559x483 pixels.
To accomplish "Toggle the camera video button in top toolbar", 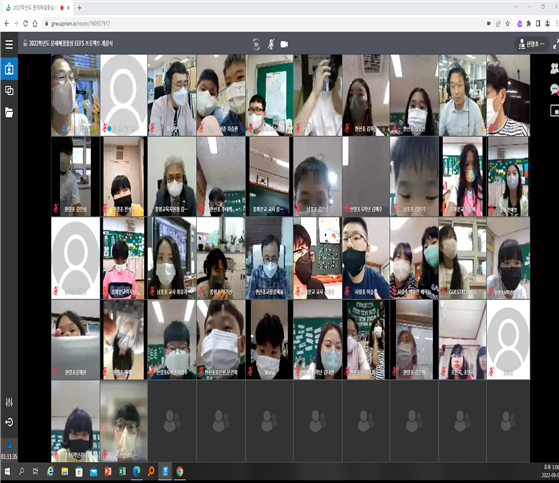I will pyautogui.click(x=284, y=44).
